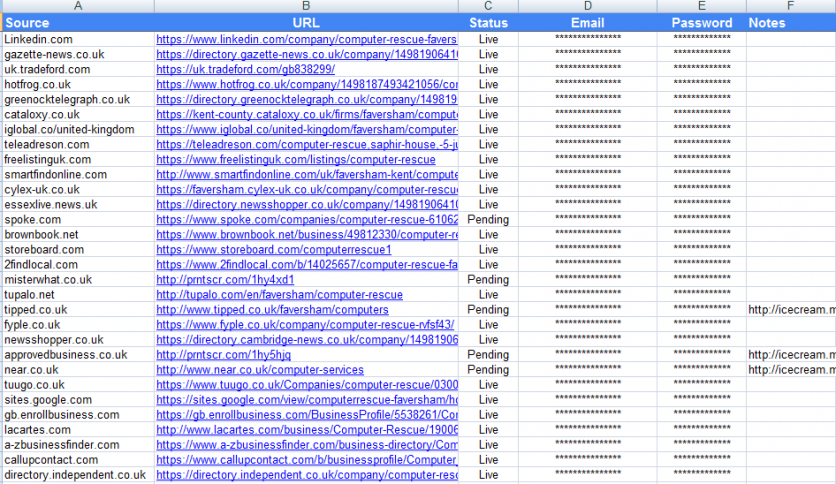Select Live status in tupalo.net row
Screen dimensions: 836x484
pos(488,294)
